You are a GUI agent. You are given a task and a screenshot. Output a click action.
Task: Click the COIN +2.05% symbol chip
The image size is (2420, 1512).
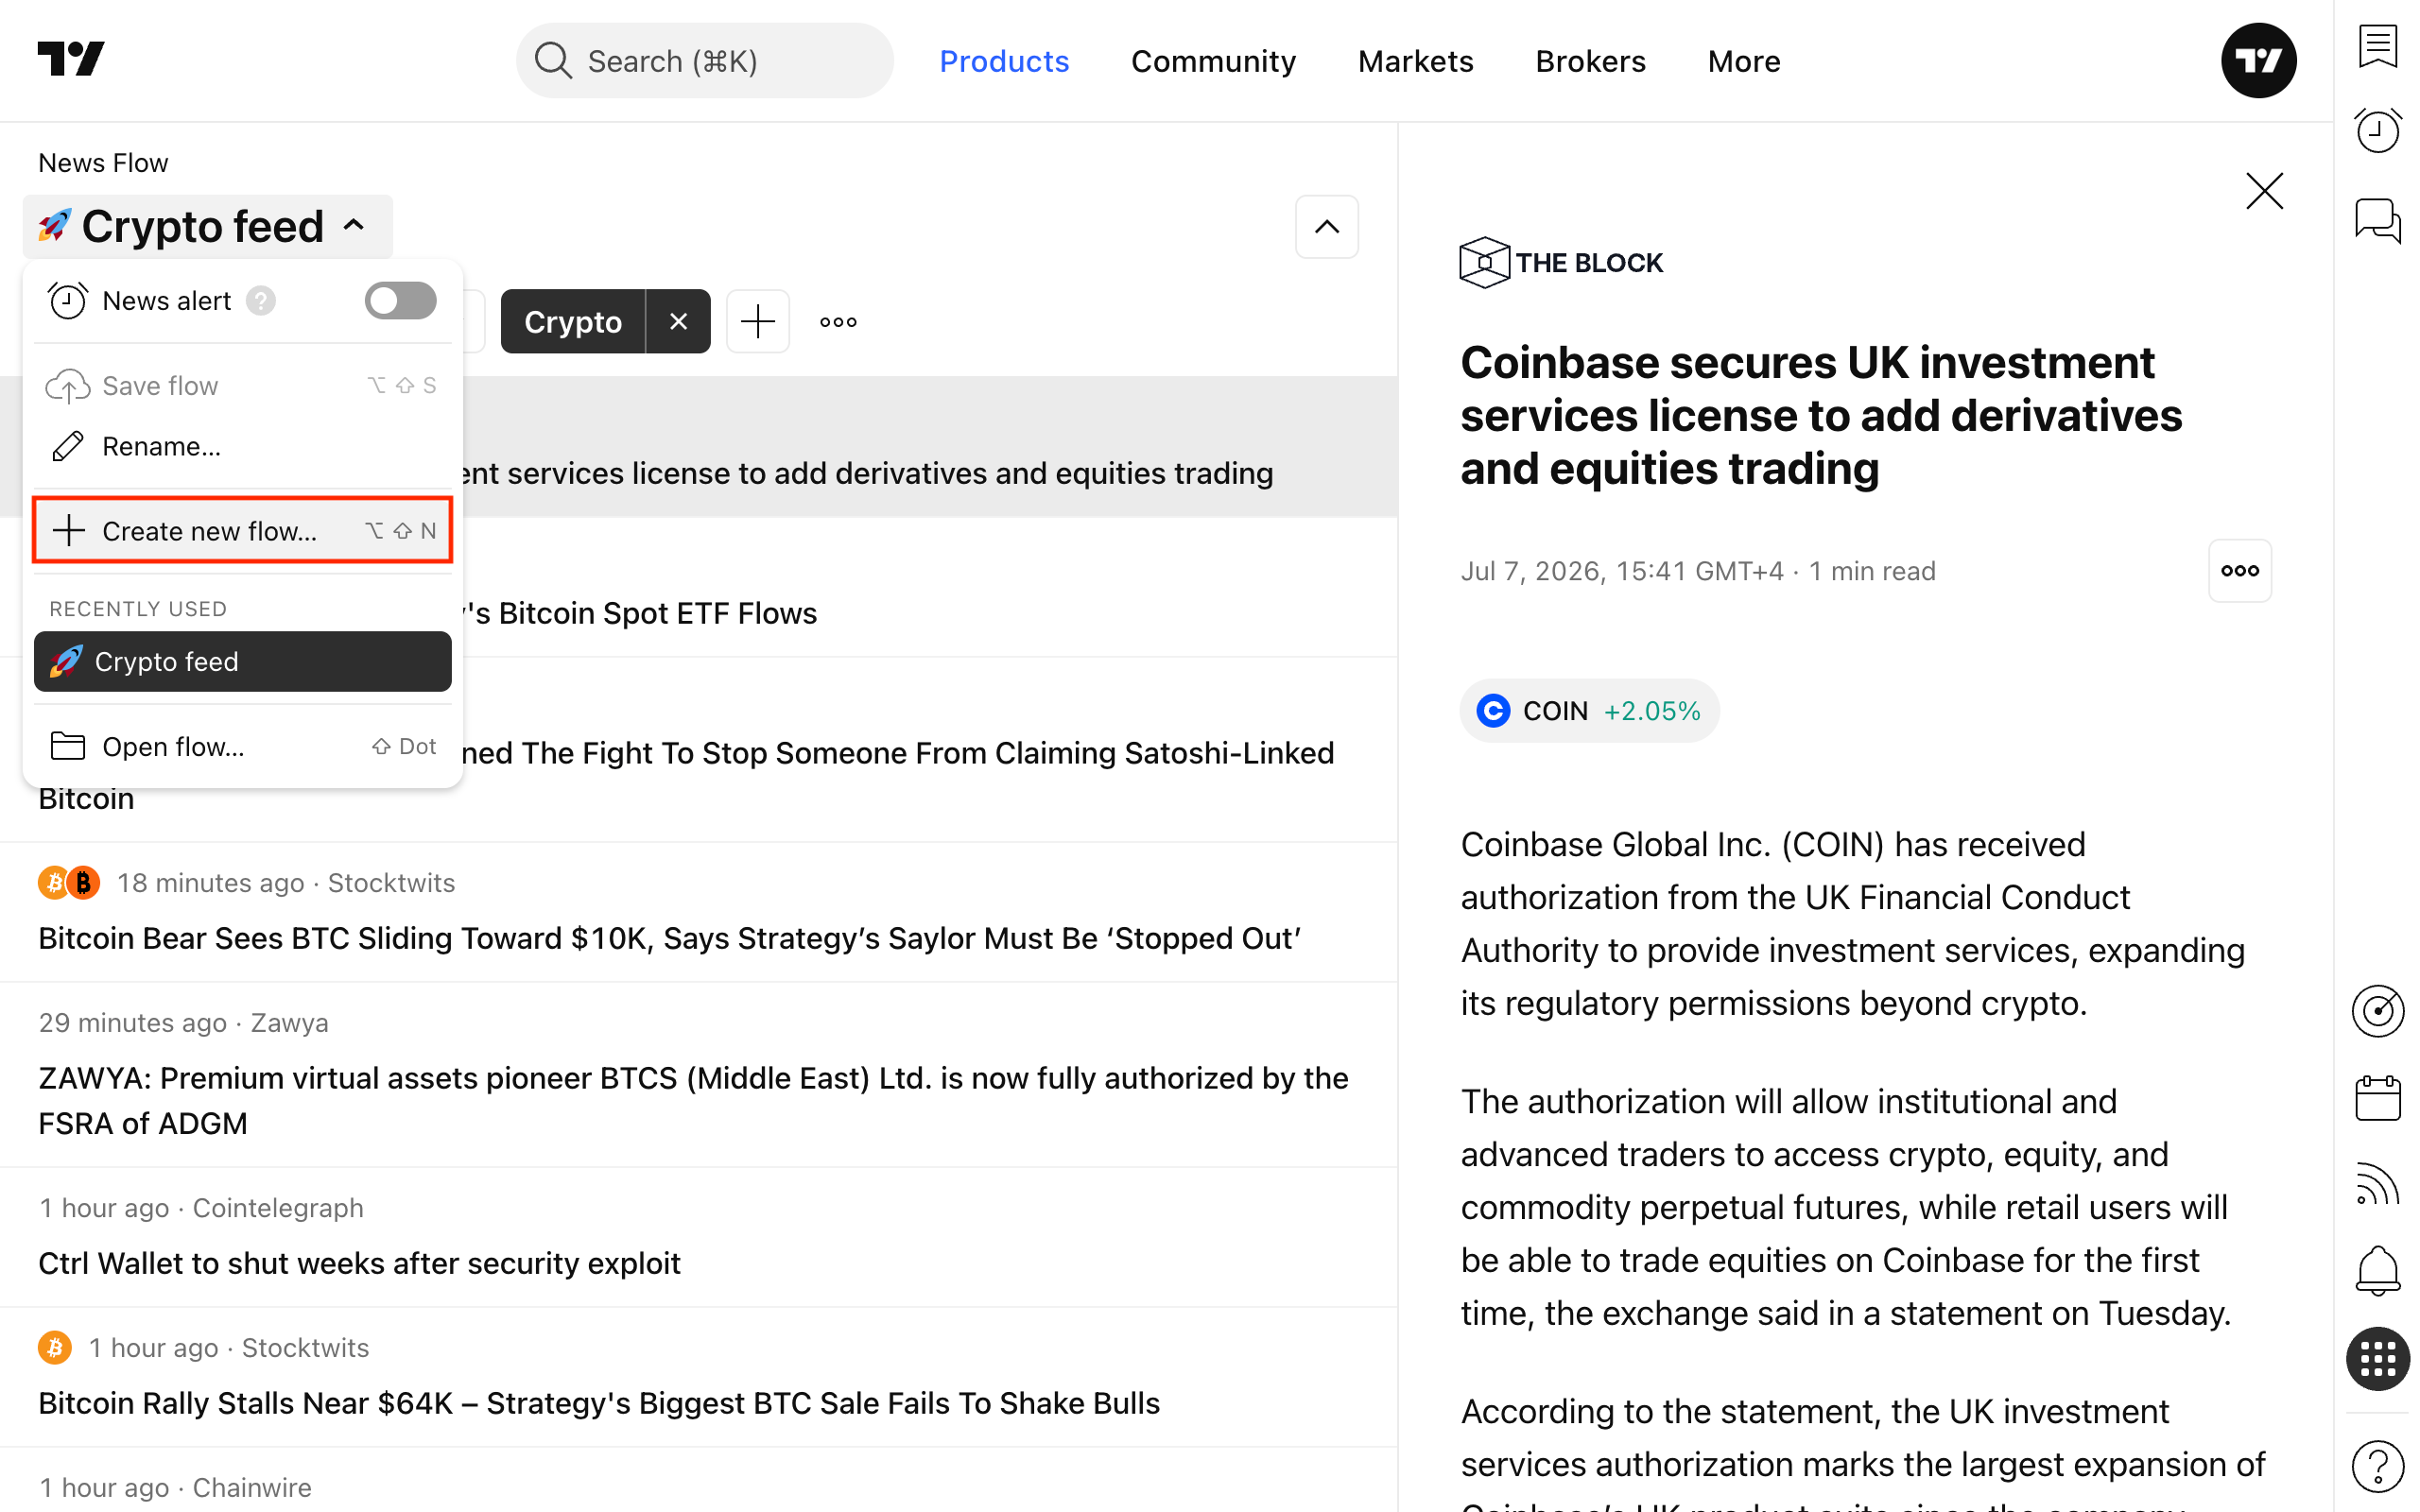pyautogui.click(x=1589, y=711)
